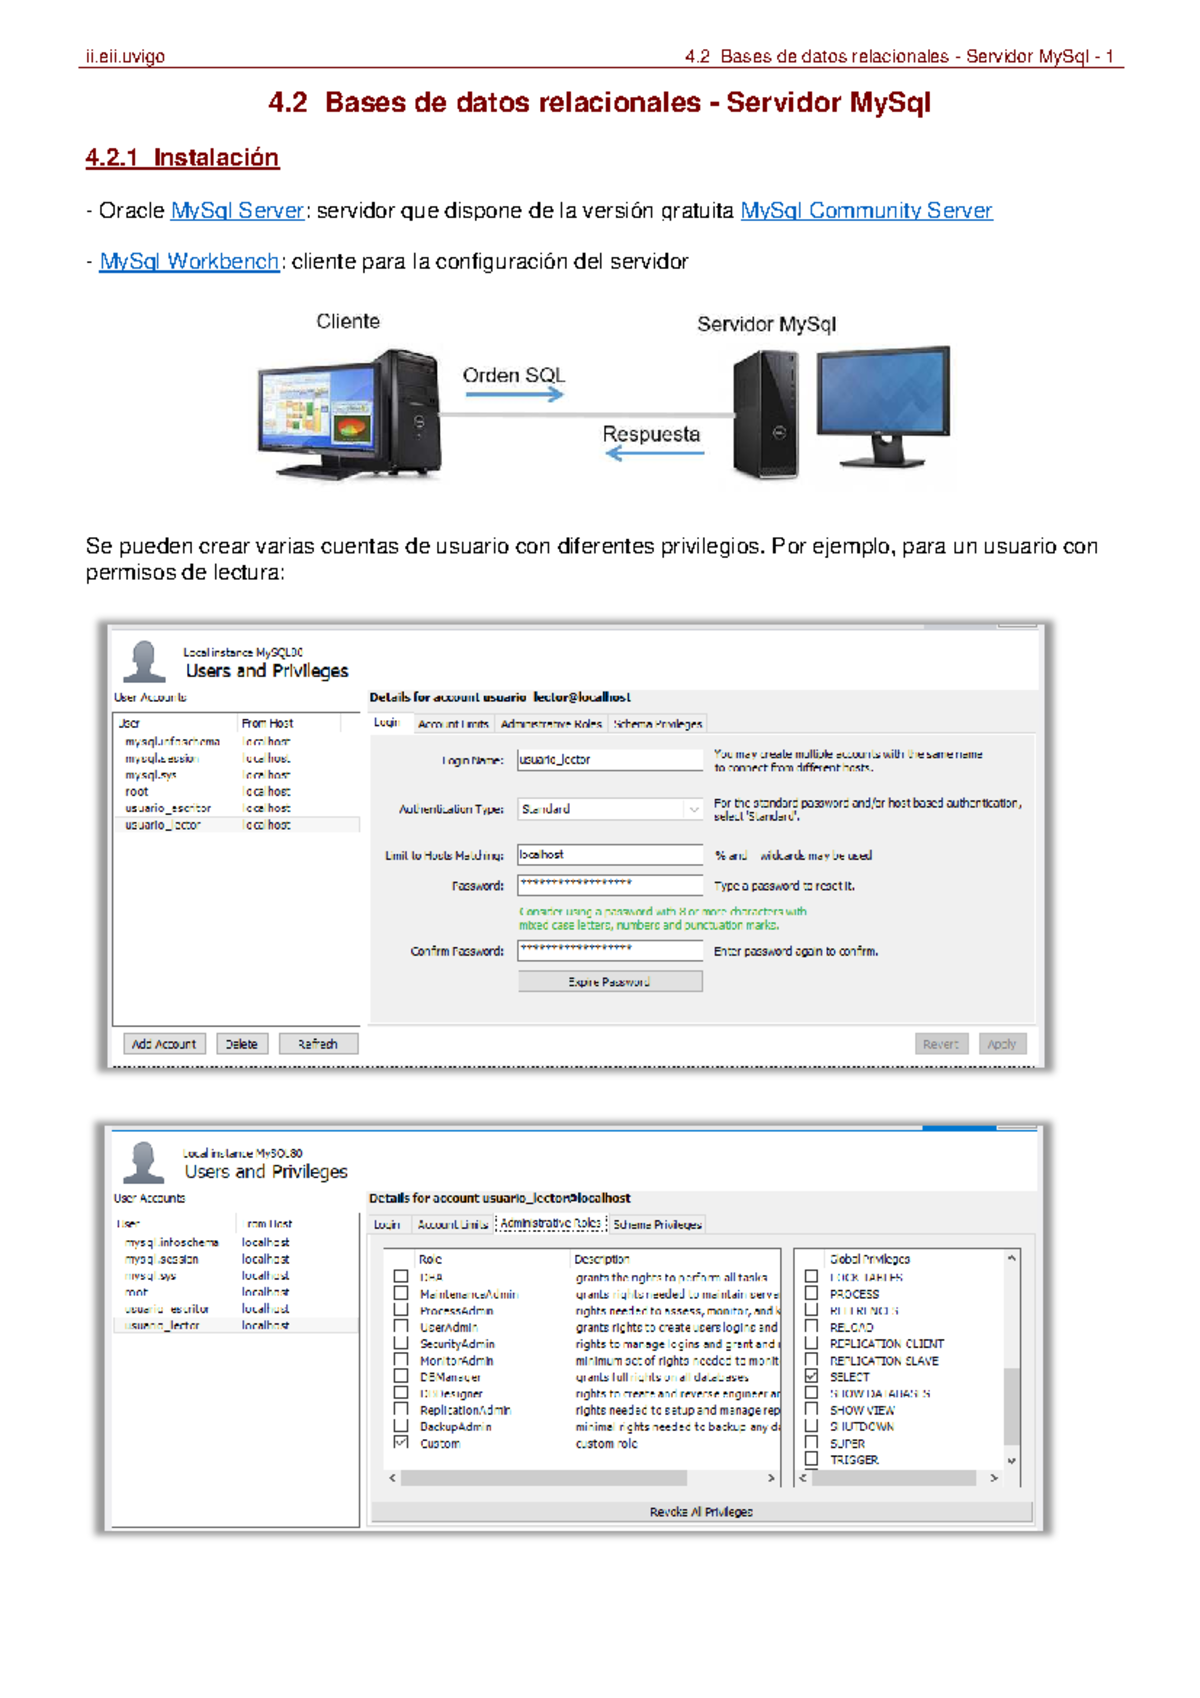The image size is (1200, 1698).
Task: Select usuario_lector row beside the roles list
Action: click(236, 1325)
